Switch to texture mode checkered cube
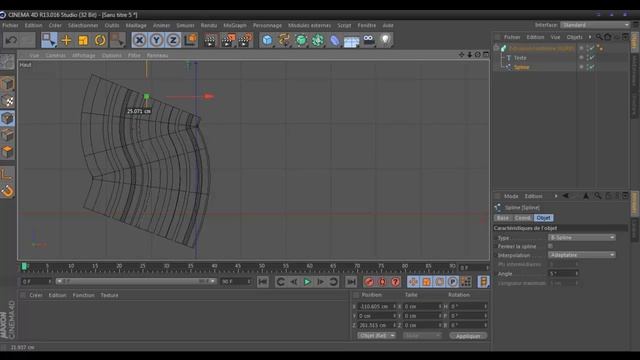640x360 pixels. coord(7,101)
